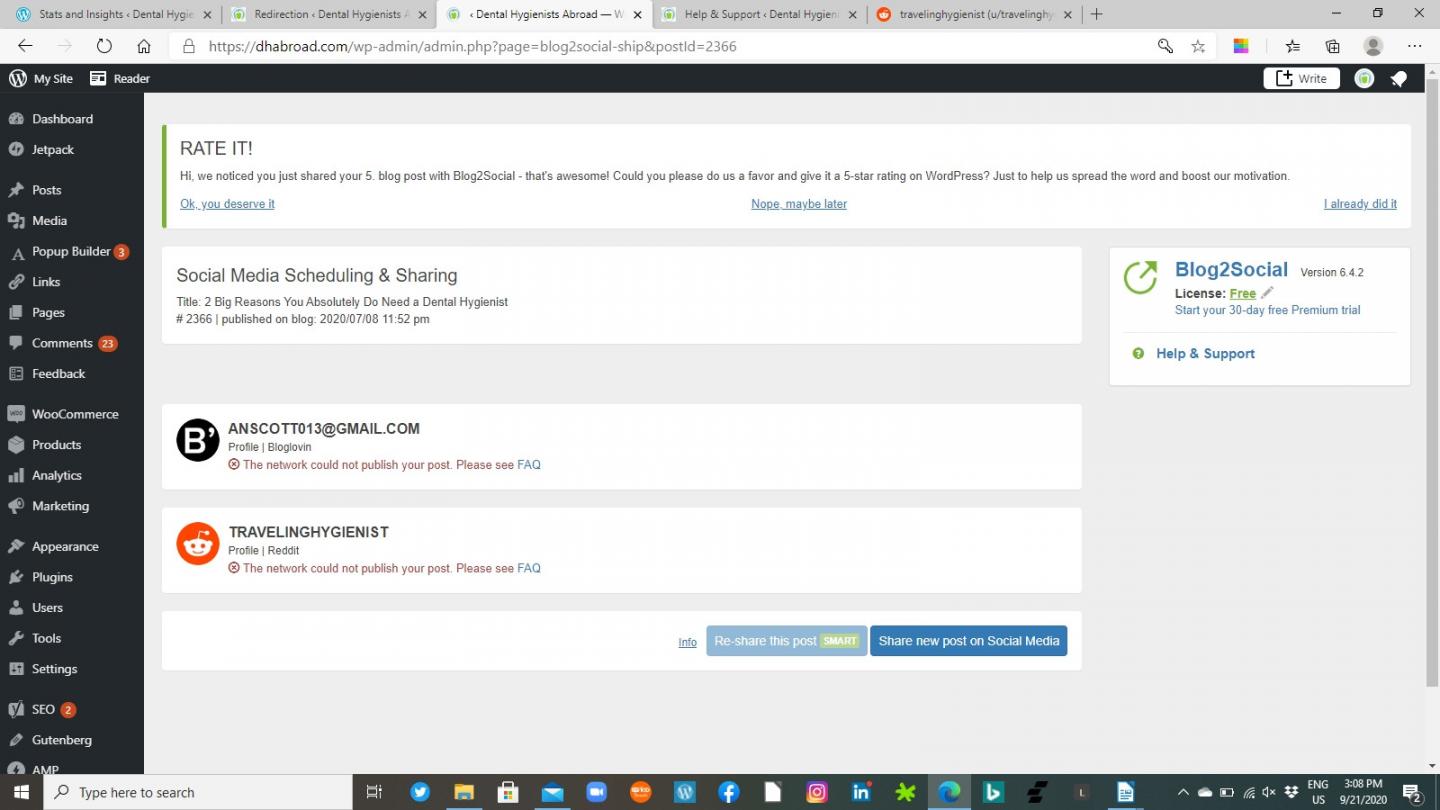
Task: Open Instagram from the Windows taskbar
Action: [817, 792]
